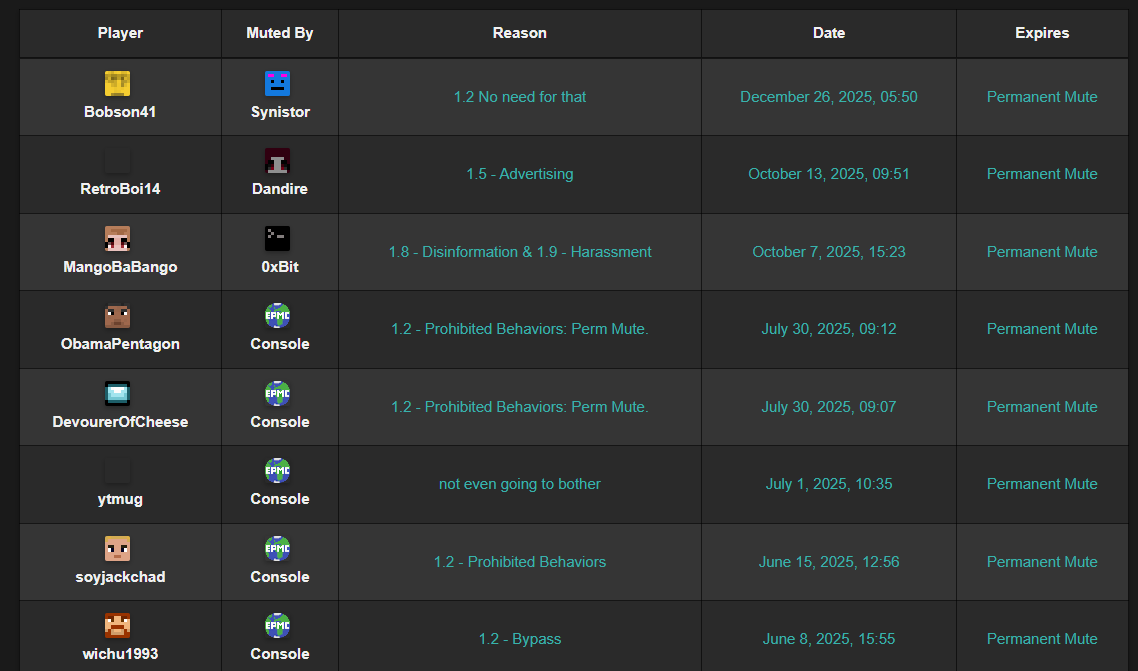Click Permanent Mute in Bobson41's row
Image resolution: width=1138 pixels, height=671 pixels.
pyautogui.click(x=1041, y=97)
